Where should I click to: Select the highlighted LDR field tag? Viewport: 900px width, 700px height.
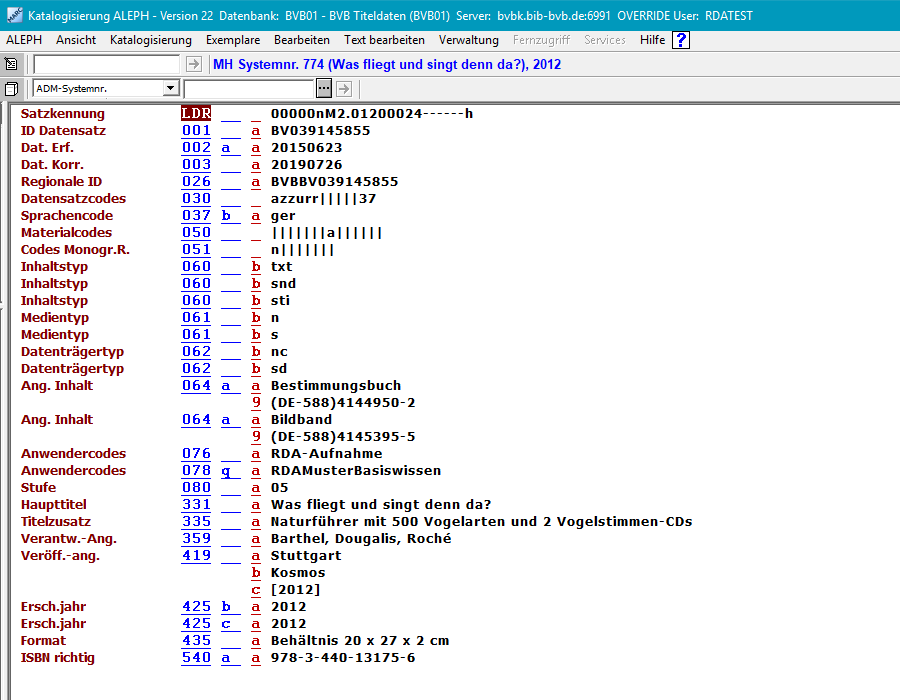196,113
